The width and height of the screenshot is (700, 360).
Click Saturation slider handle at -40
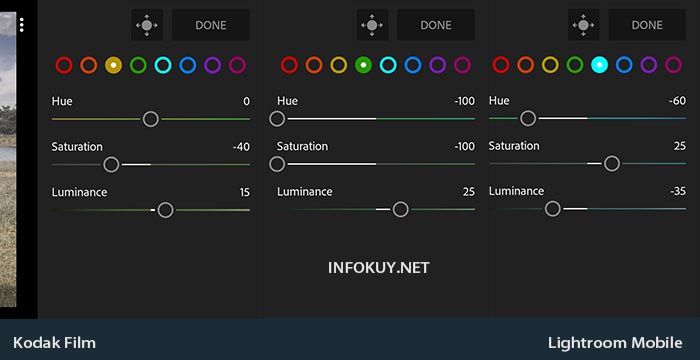pos(111,165)
